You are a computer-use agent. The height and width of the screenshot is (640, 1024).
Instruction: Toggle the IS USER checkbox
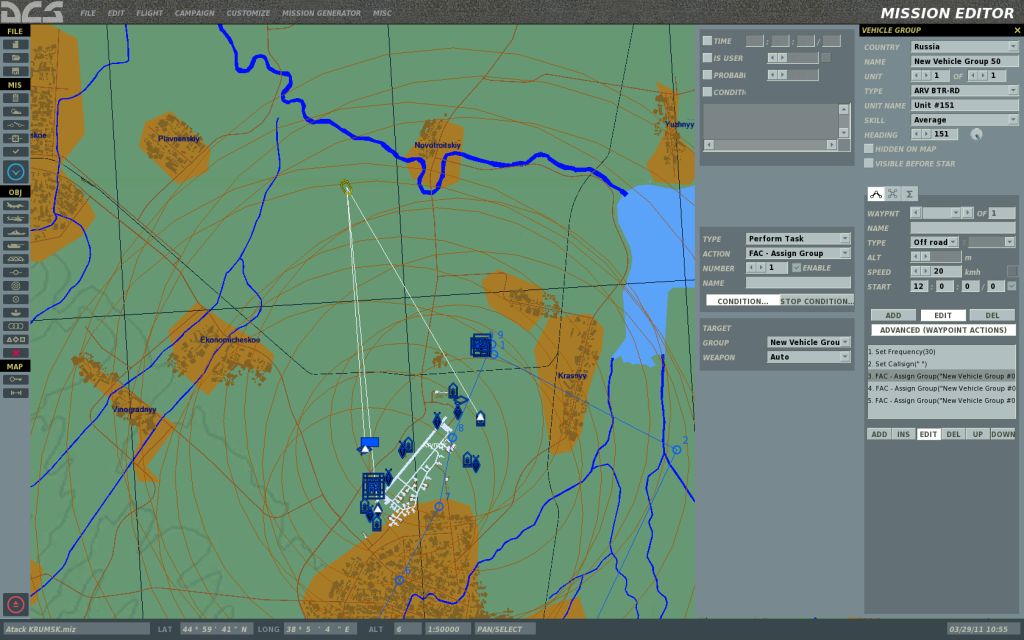point(707,57)
